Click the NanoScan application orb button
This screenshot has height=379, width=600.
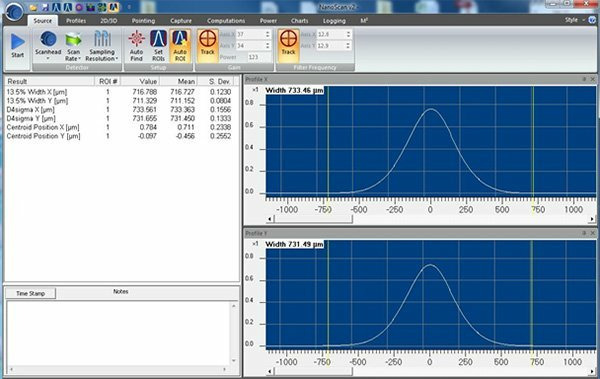pyautogui.click(x=14, y=11)
